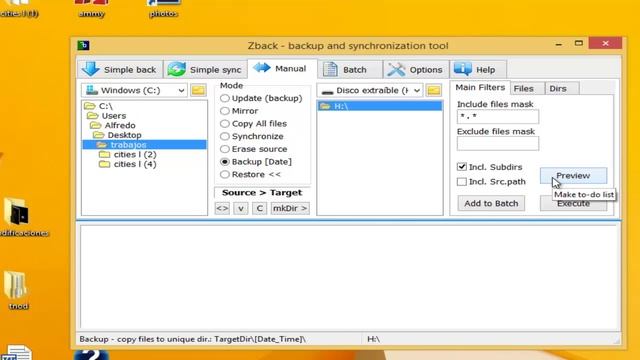Open the source drive Windows (C:) dropdown
This screenshot has height=360, width=640.
134,90
